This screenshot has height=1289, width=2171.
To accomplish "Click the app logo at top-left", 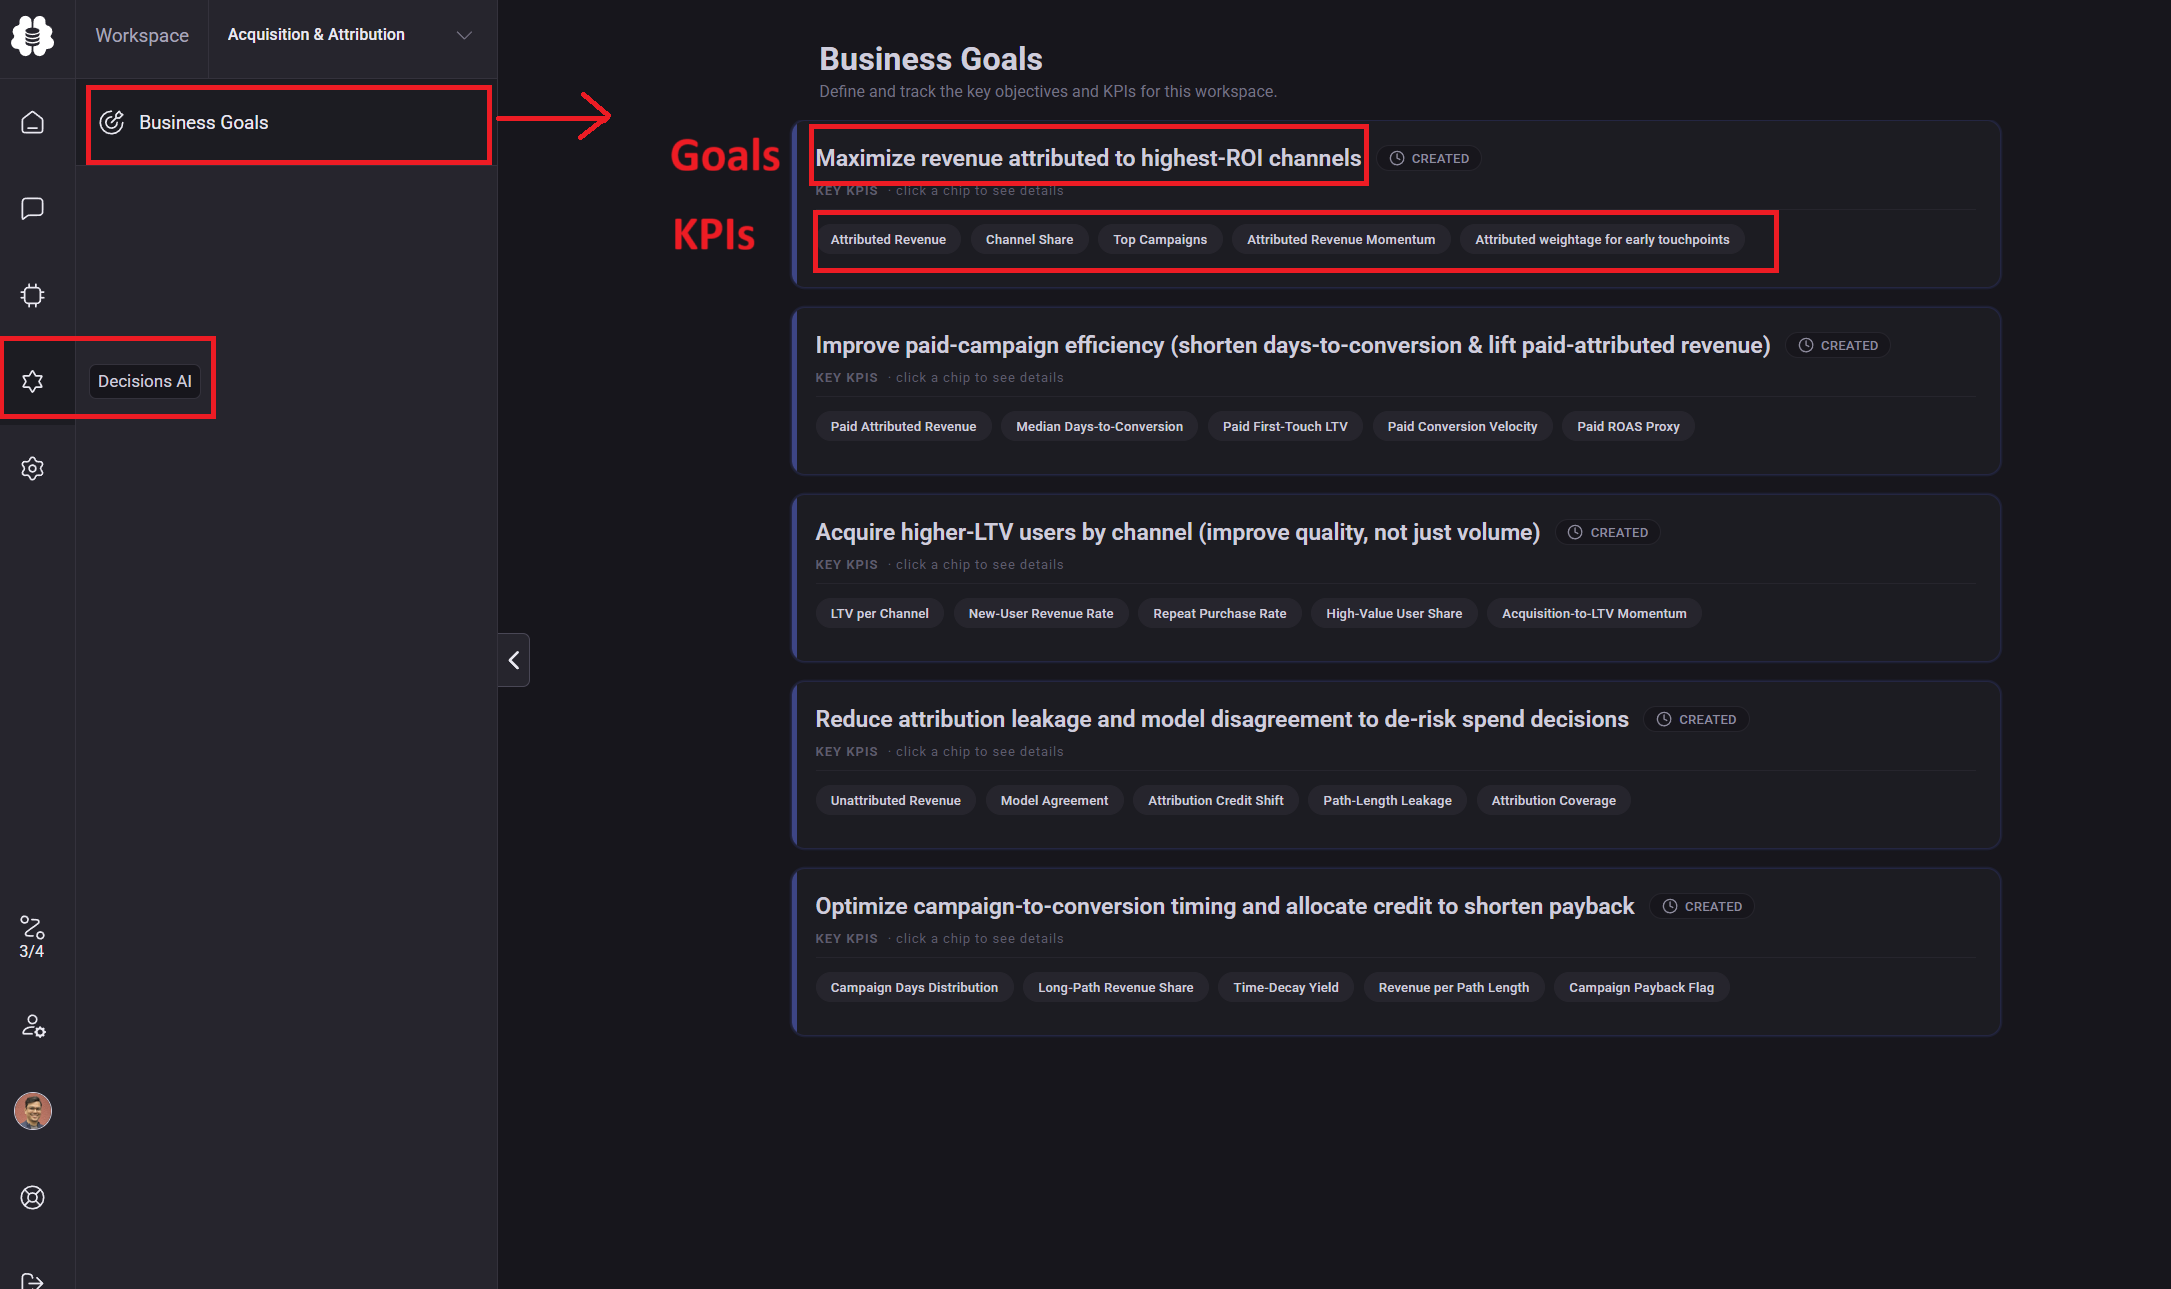I will 32,35.
